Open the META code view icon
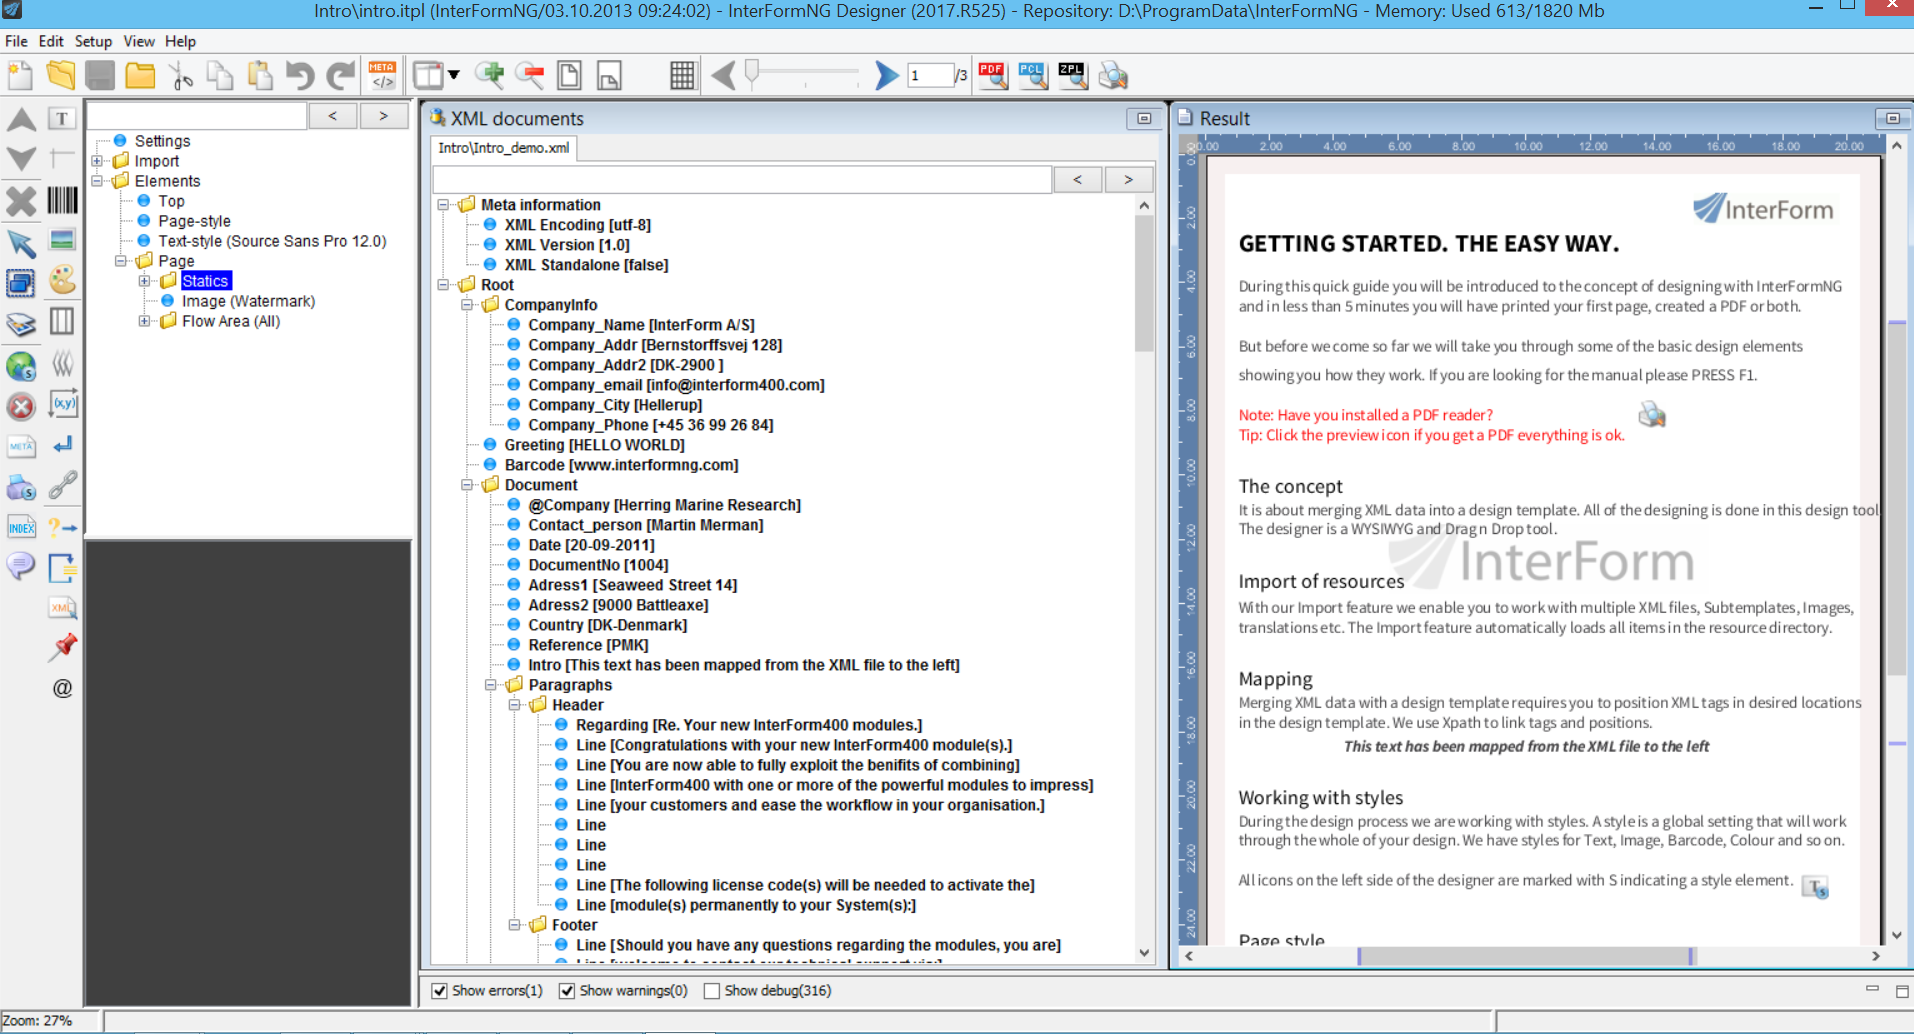1914x1034 pixels. point(382,76)
